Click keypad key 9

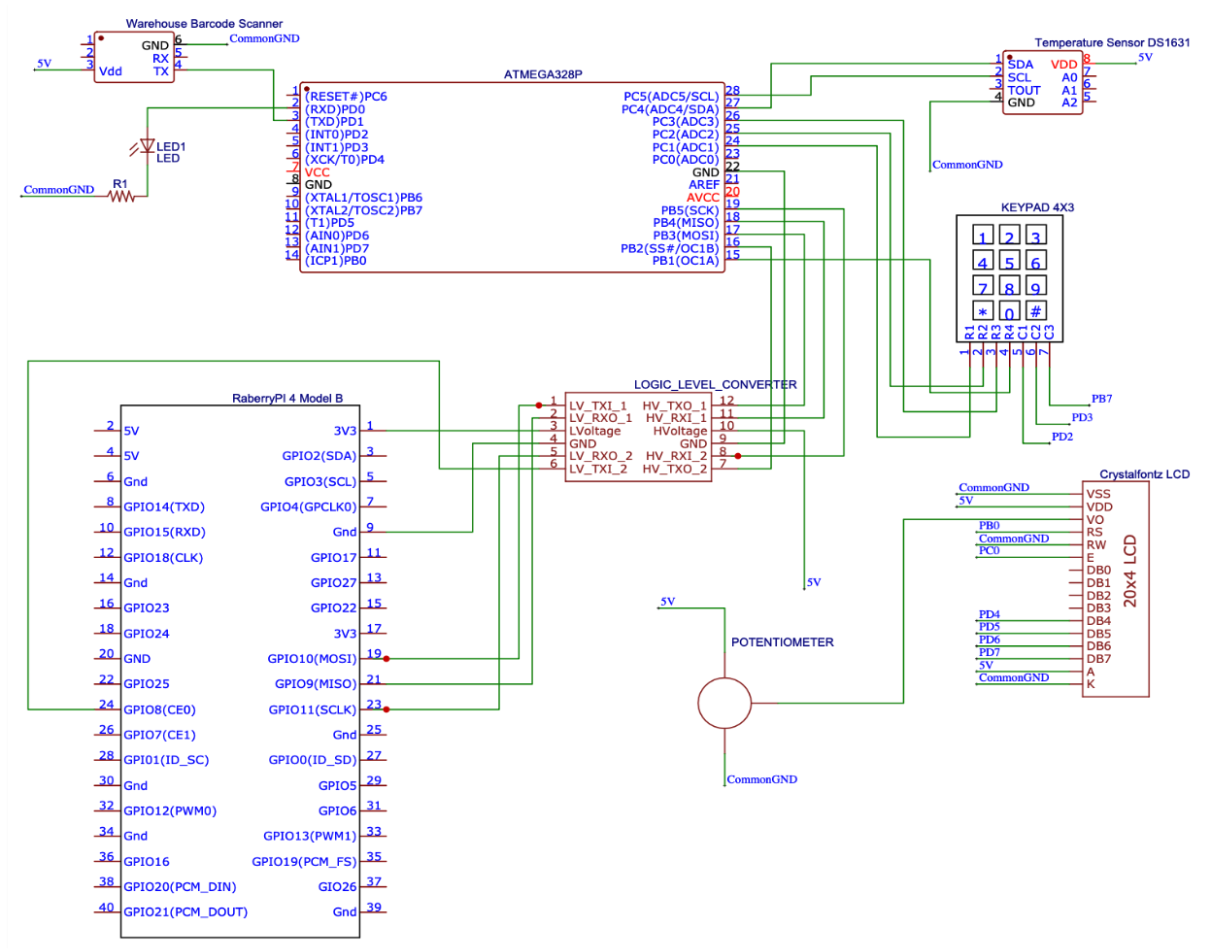(x=1036, y=287)
